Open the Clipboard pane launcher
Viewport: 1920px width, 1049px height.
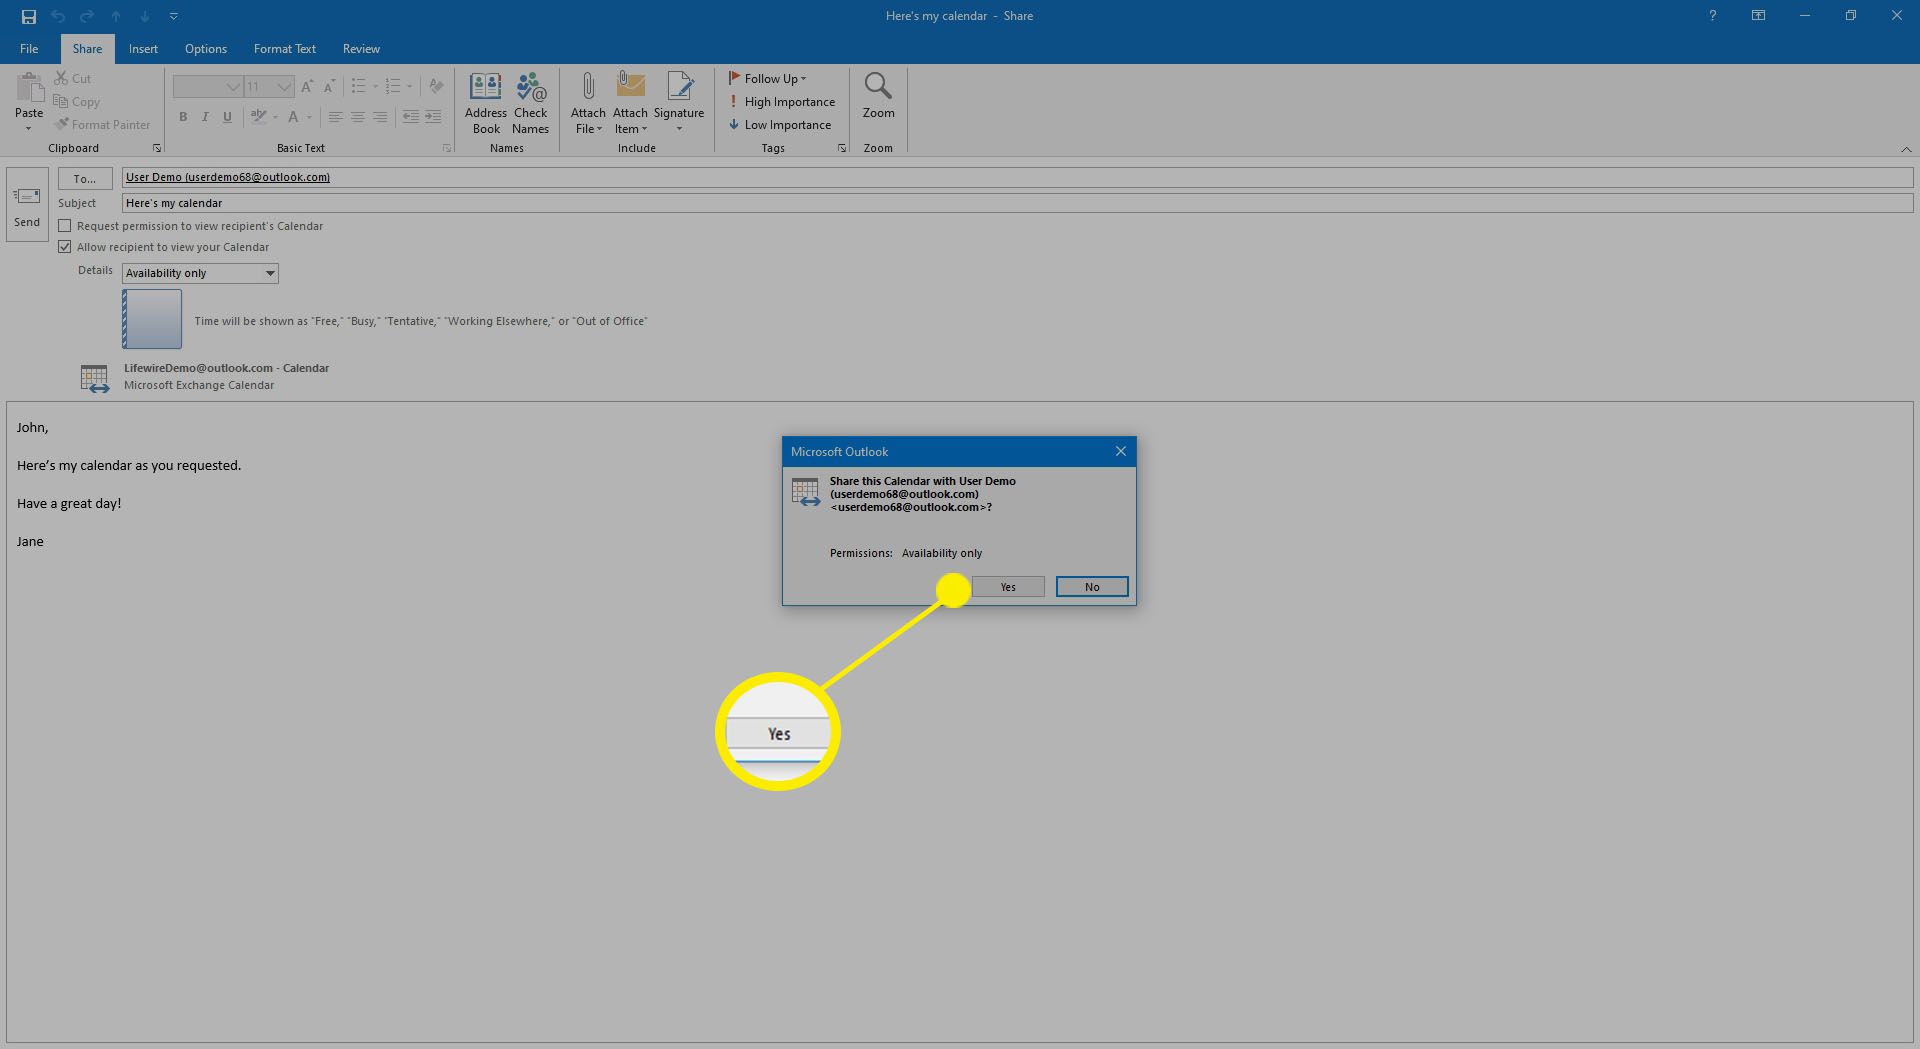157,148
